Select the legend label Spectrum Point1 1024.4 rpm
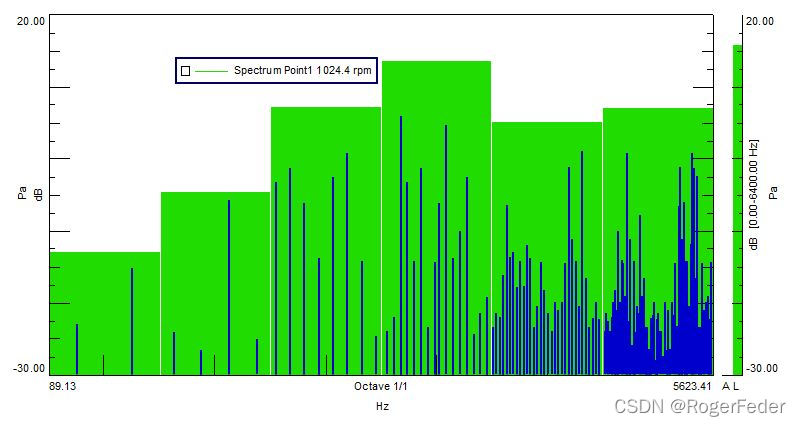801x426 pixels. (x=302, y=70)
